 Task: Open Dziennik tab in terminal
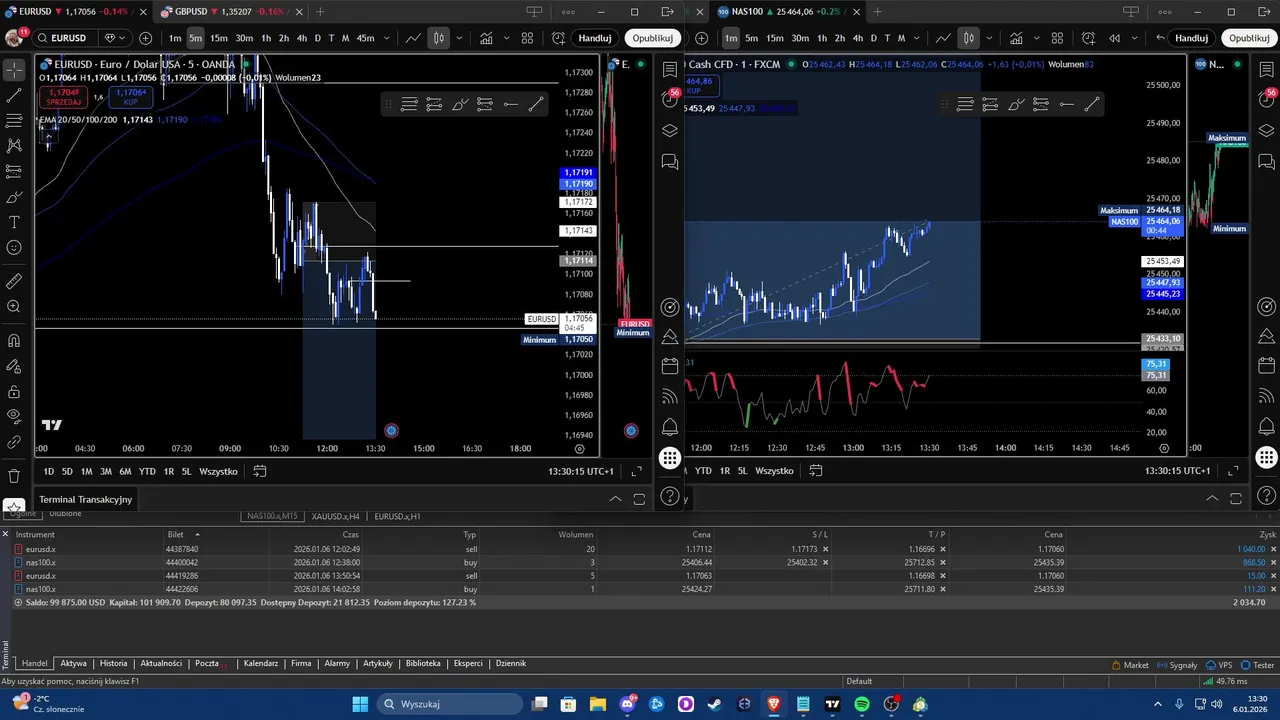tap(510, 663)
